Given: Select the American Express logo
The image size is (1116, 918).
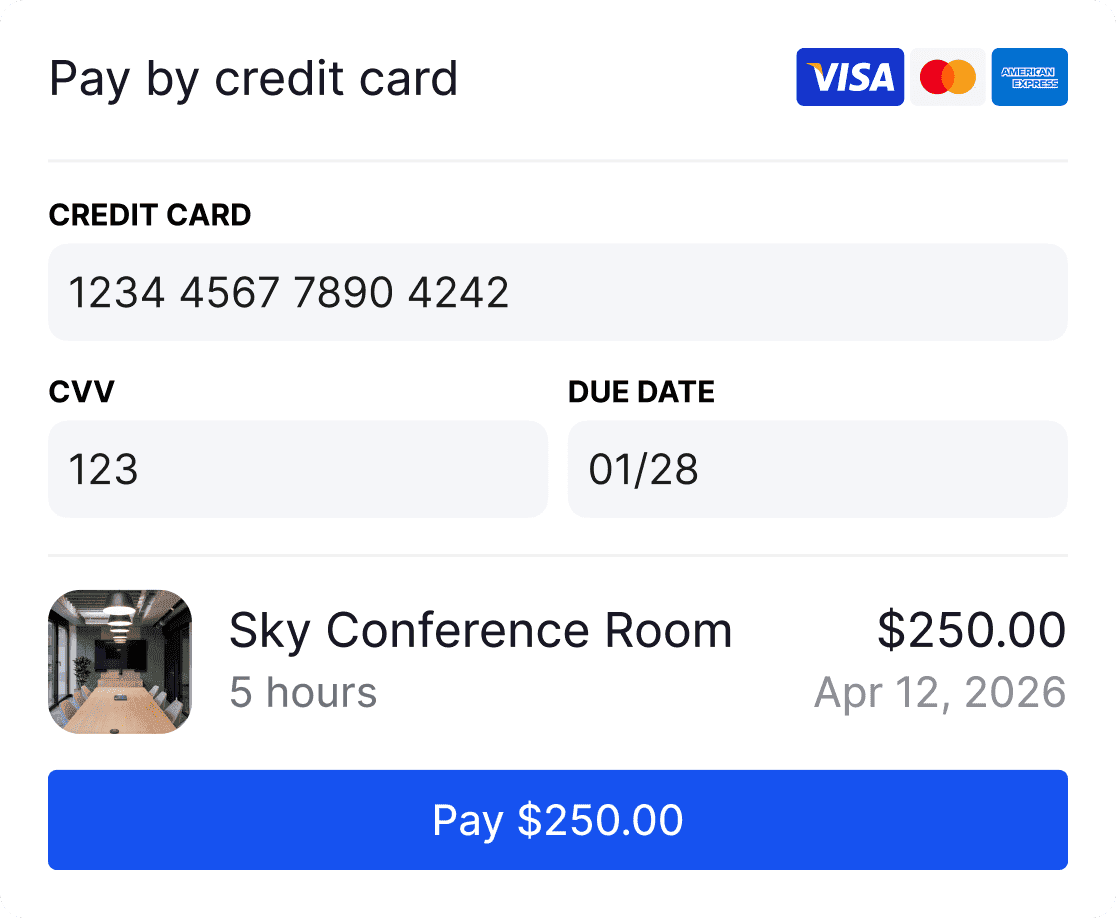Looking at the screenshot, I should coord(1029,76).
